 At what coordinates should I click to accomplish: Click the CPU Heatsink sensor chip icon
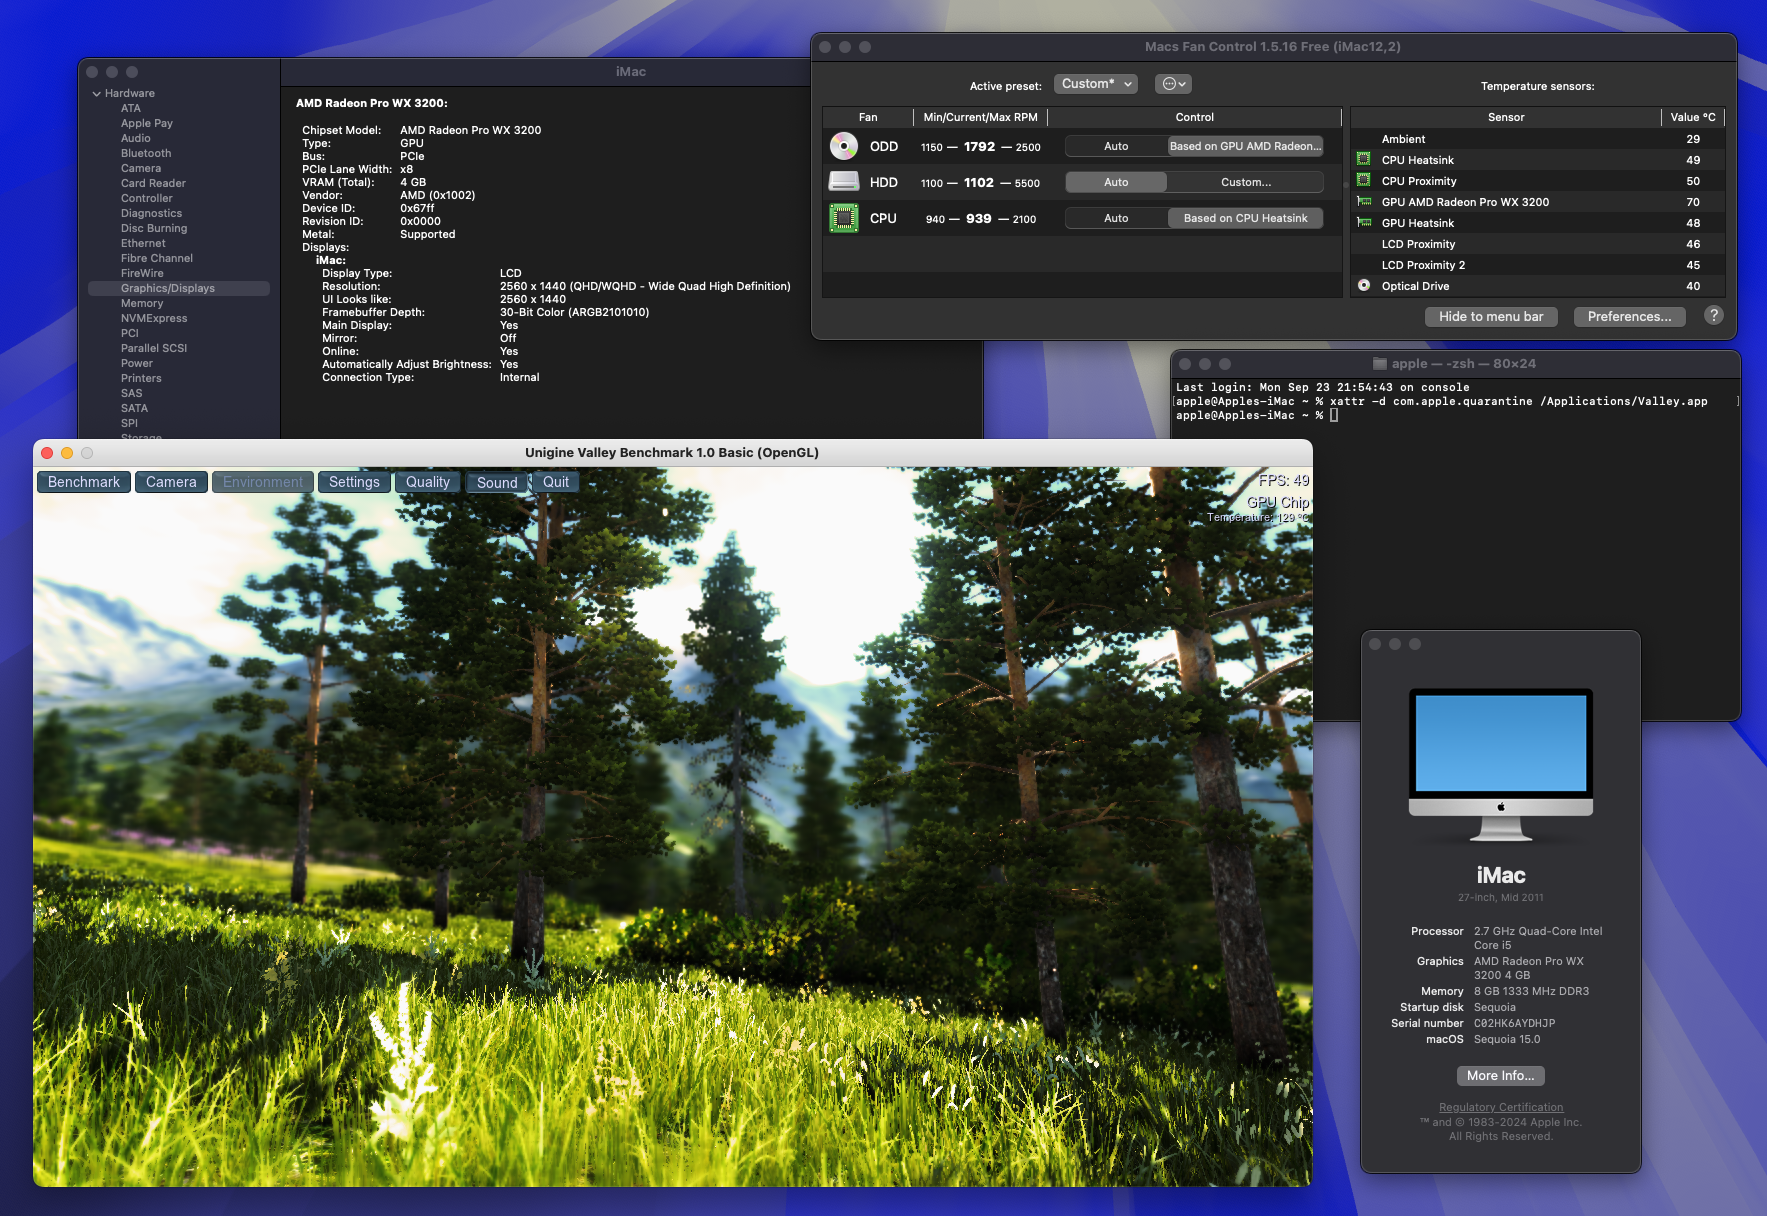tap(1363, 159)
